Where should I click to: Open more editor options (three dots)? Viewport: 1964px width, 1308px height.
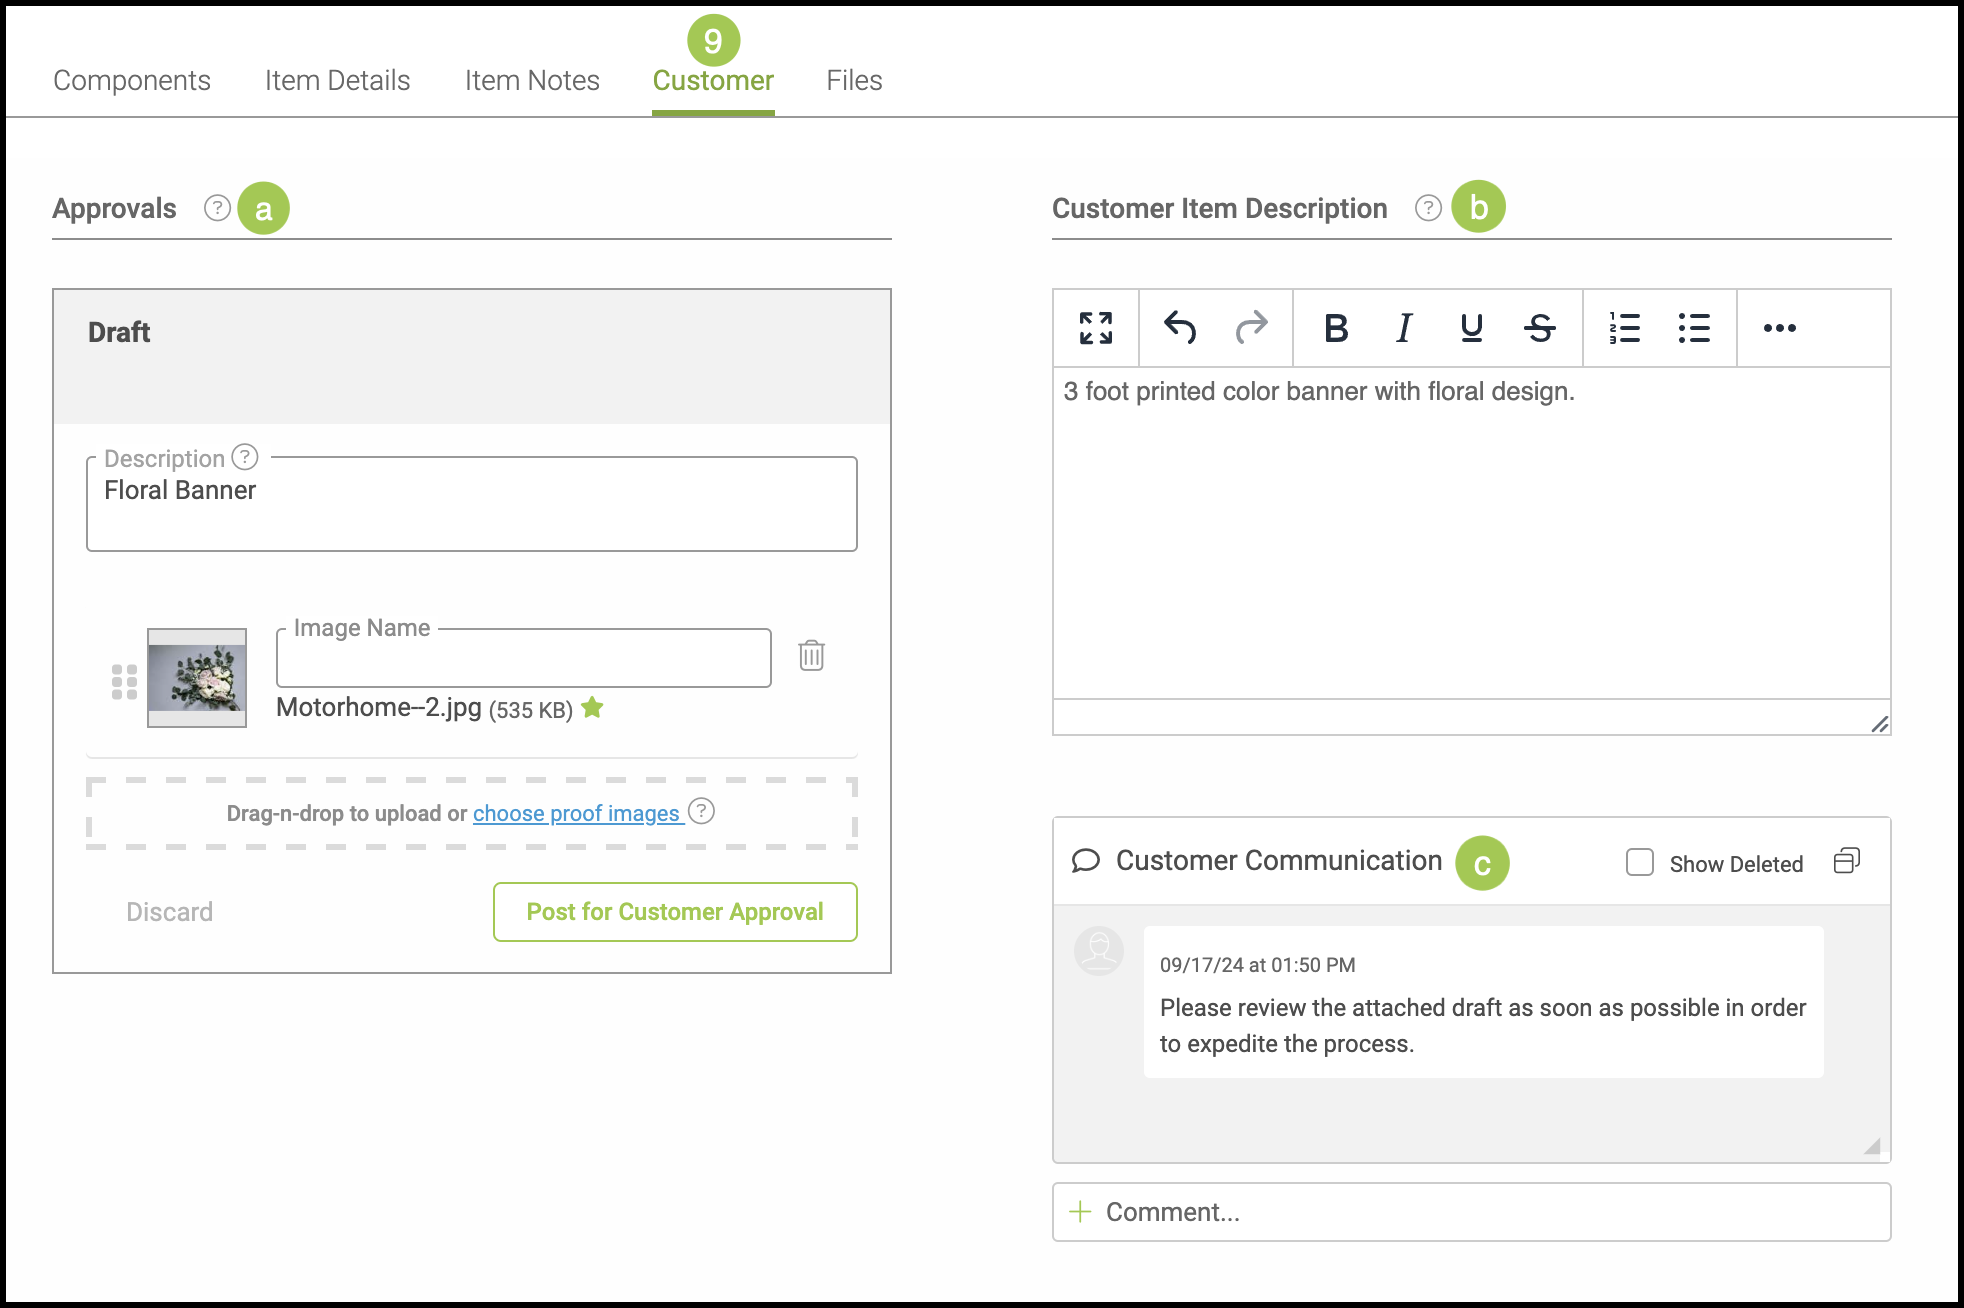coord(1779,328)
